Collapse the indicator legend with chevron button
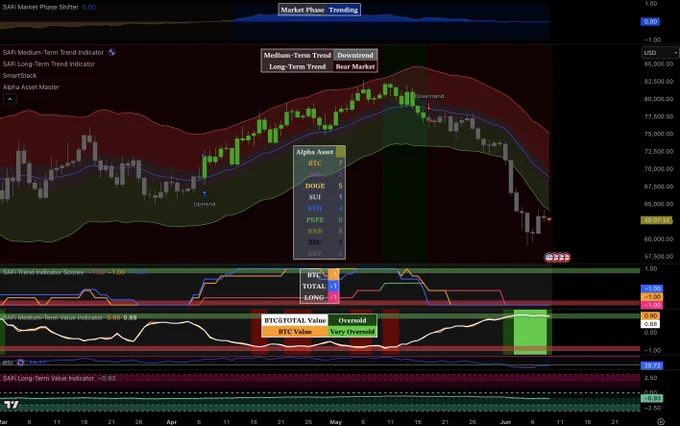Viewport: 680px width, 426px height. coord(10,99)
